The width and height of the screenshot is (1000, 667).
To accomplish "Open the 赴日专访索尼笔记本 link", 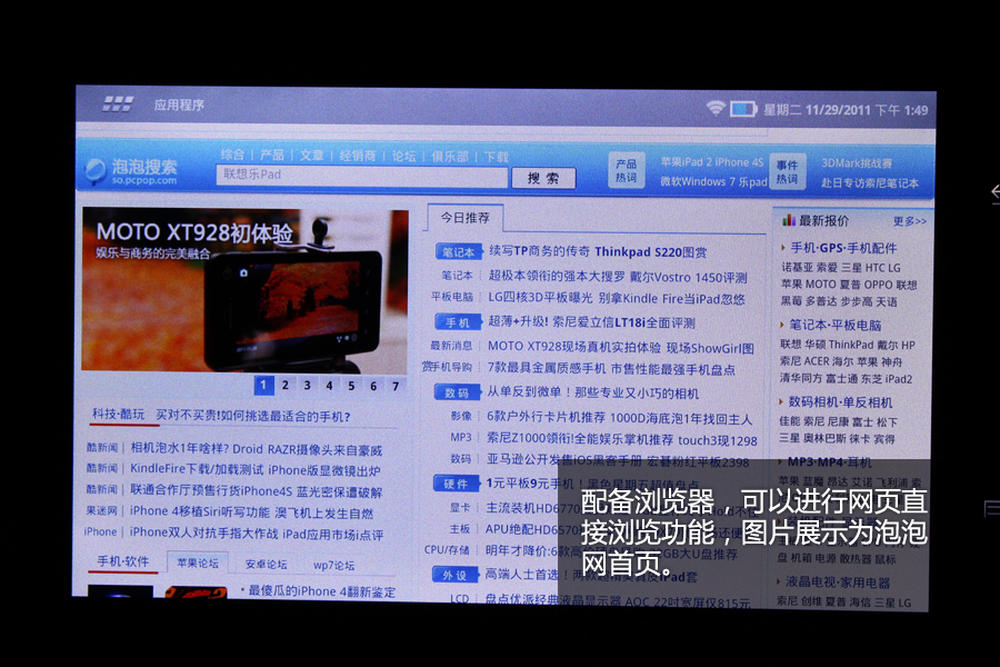I will pyautogui.click(x=870, y=183).
